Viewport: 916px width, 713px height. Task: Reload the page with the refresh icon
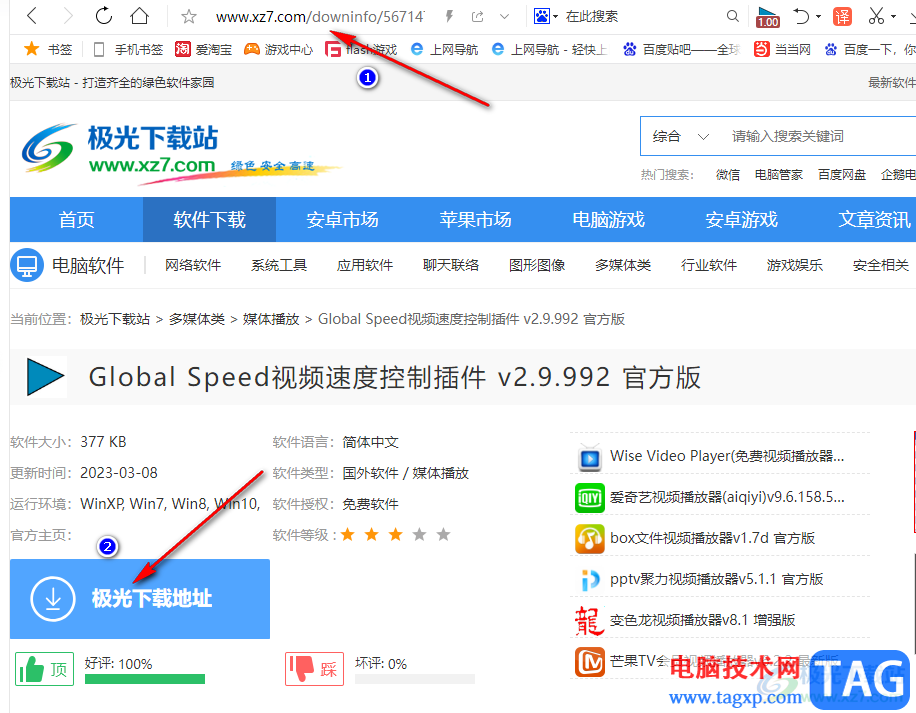(x=103, y=16)
